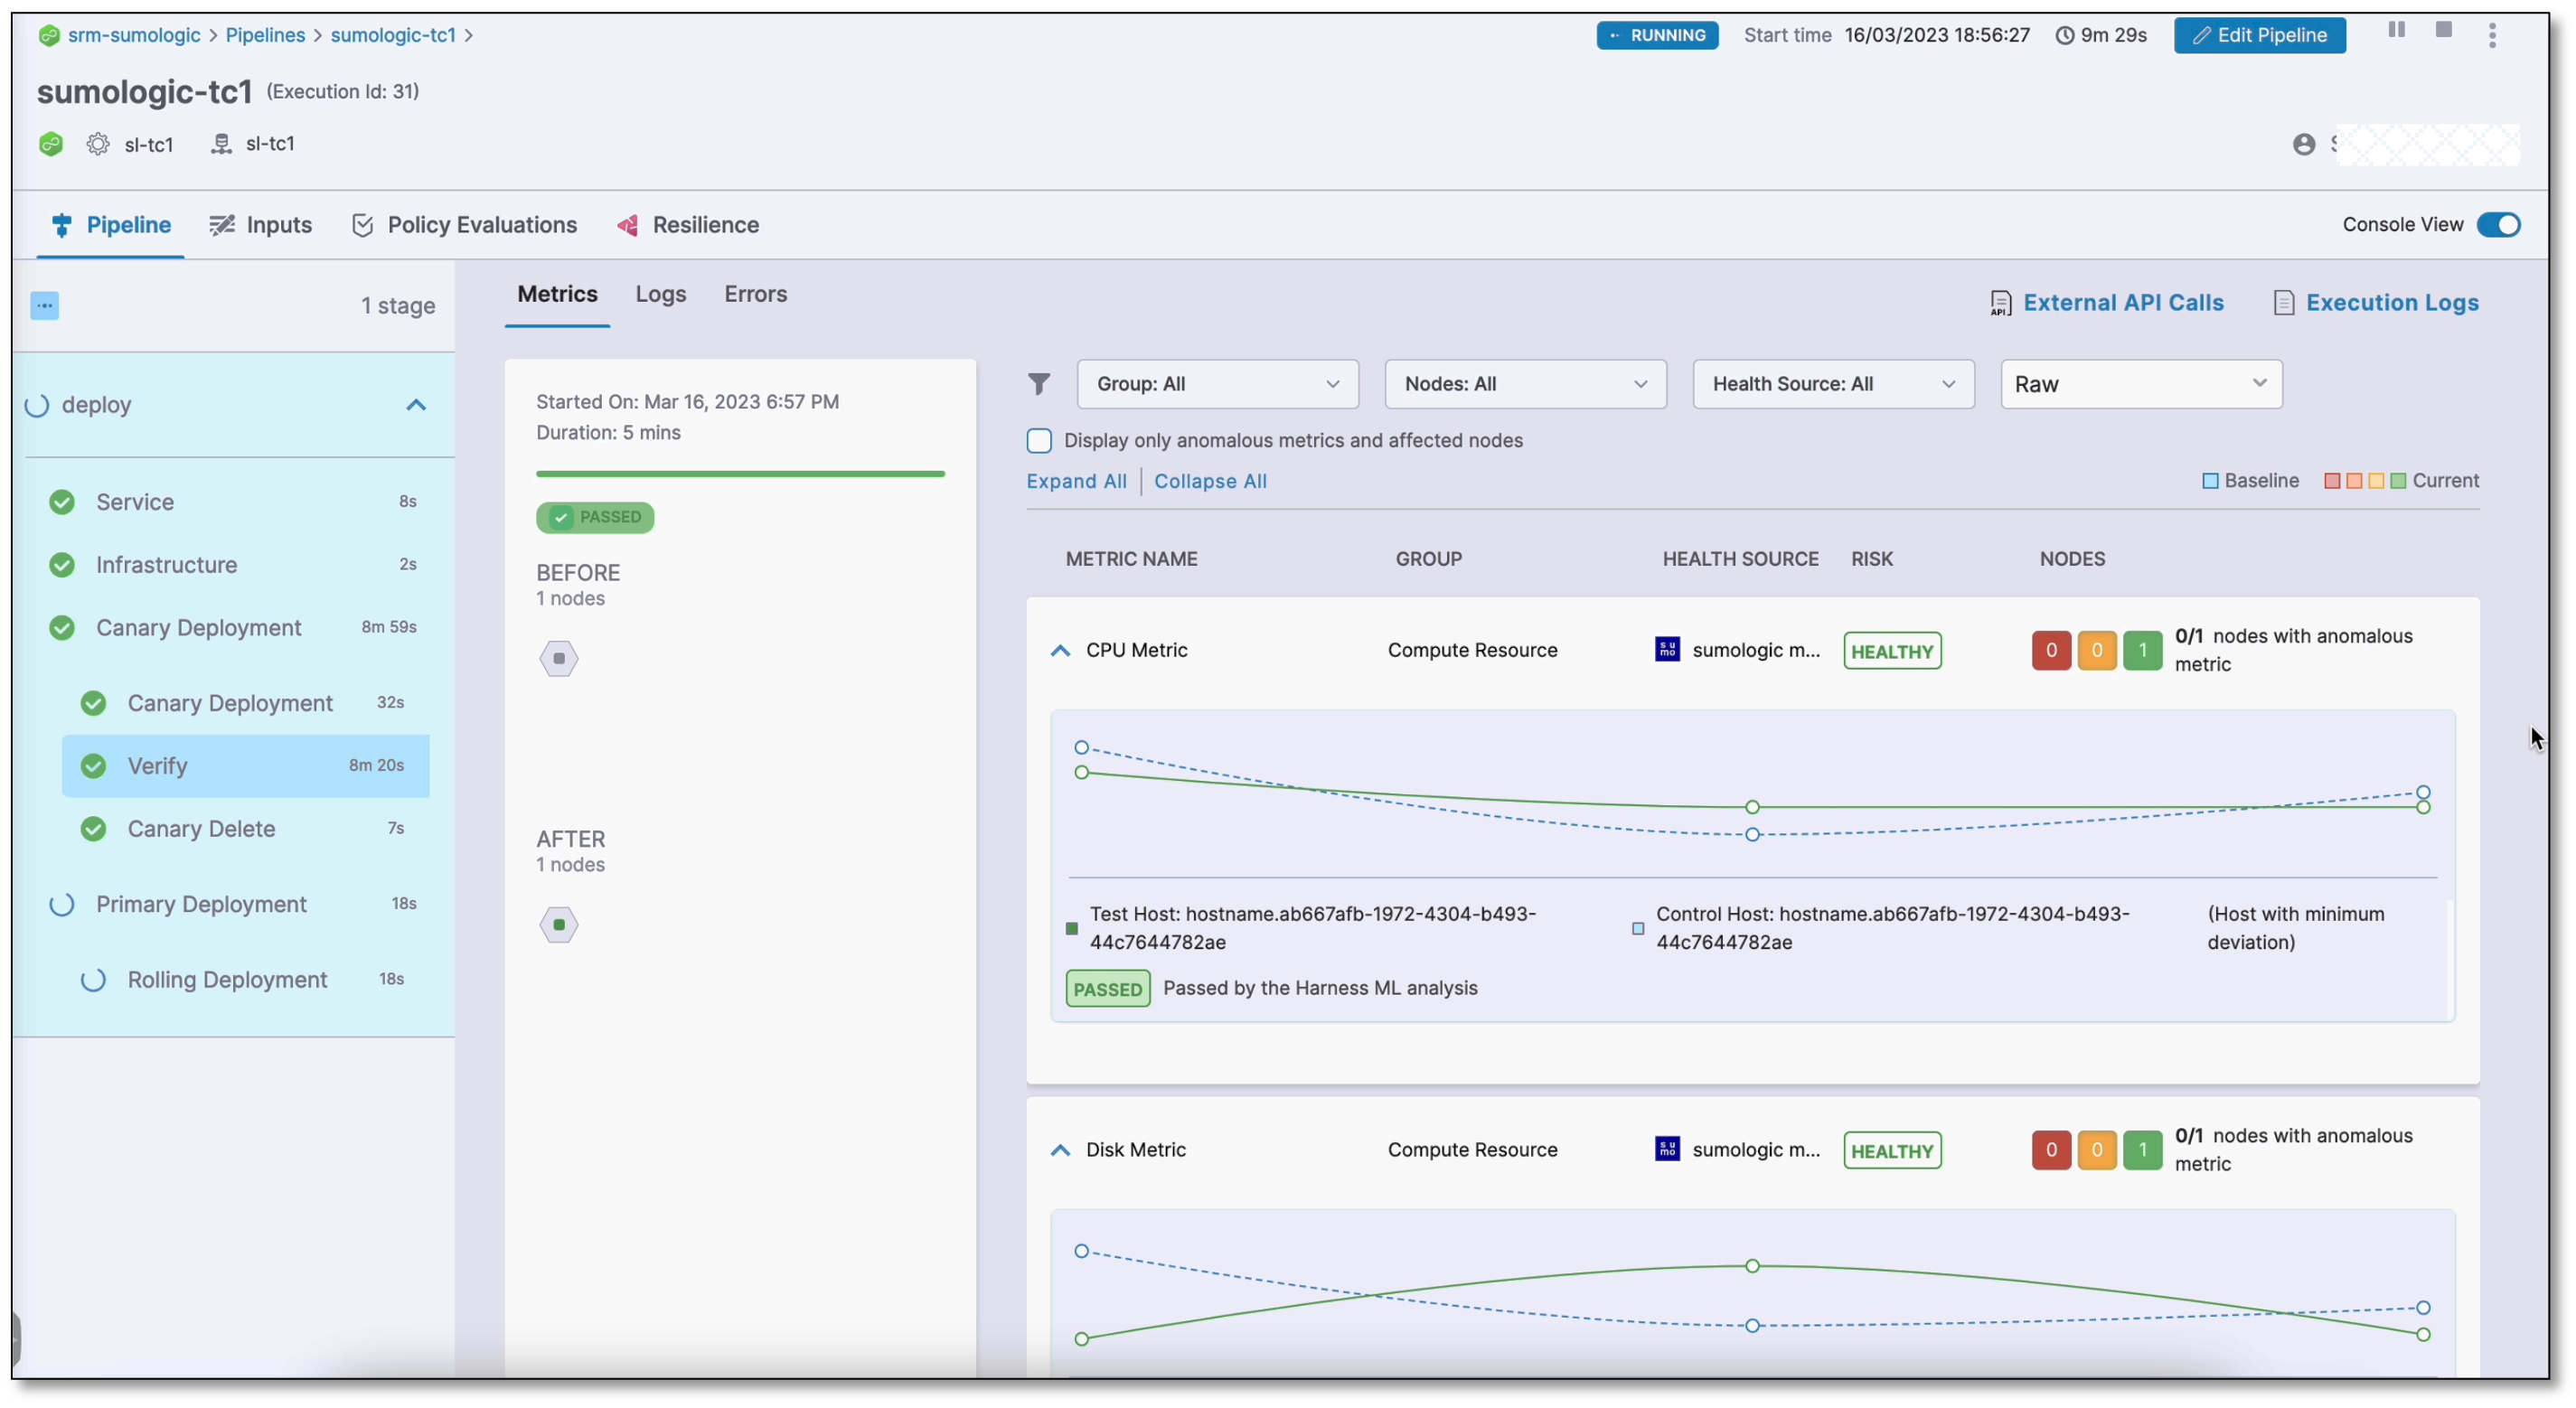Switch to the Errors tab

pos(756,293)
